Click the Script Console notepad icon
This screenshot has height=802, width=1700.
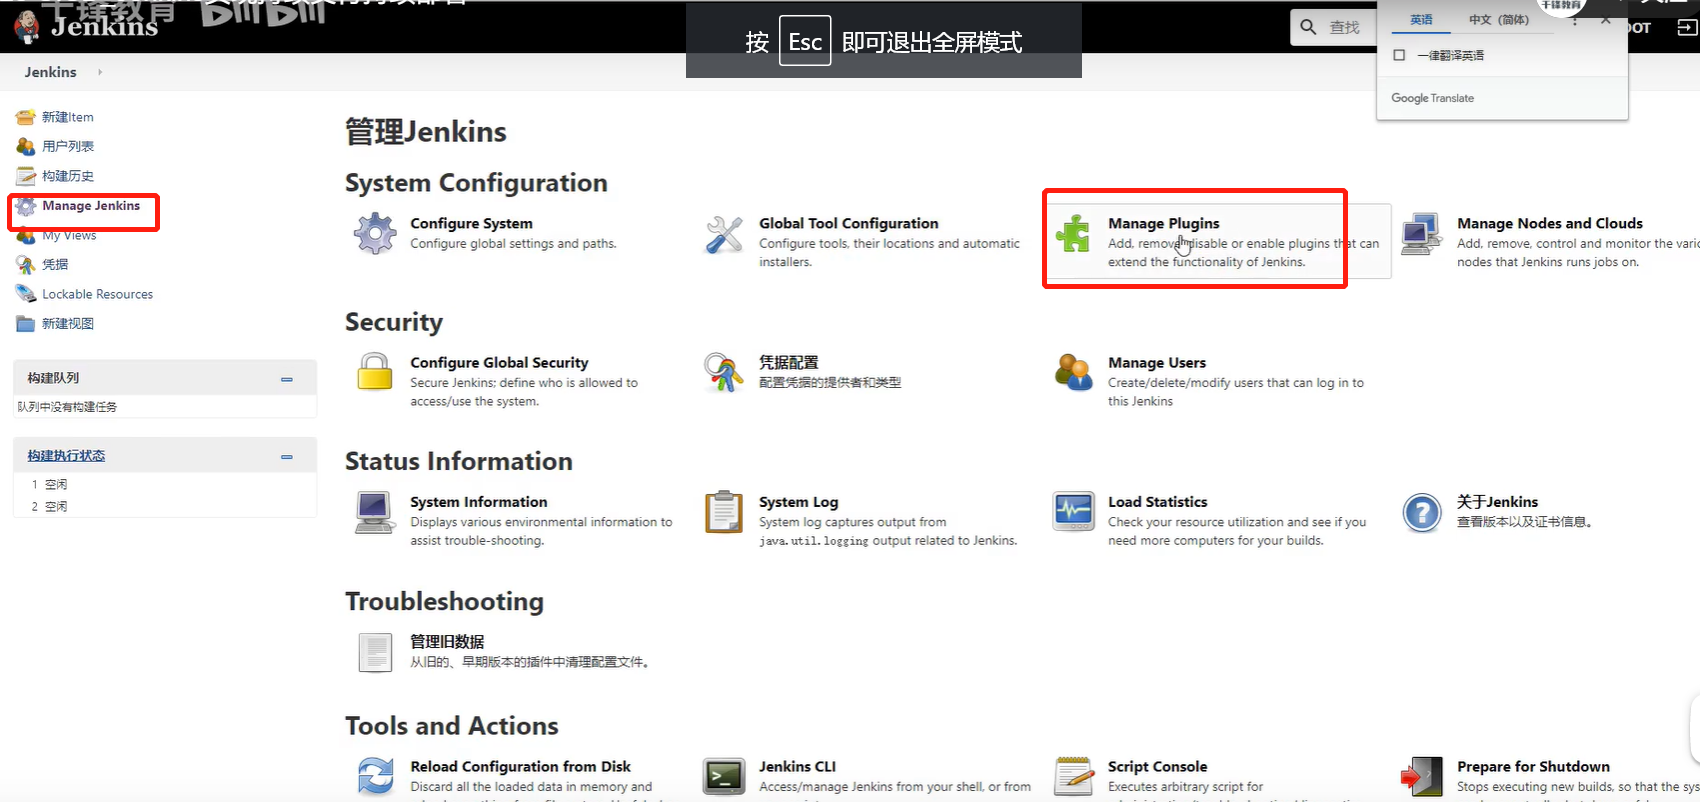[1073, 776]
